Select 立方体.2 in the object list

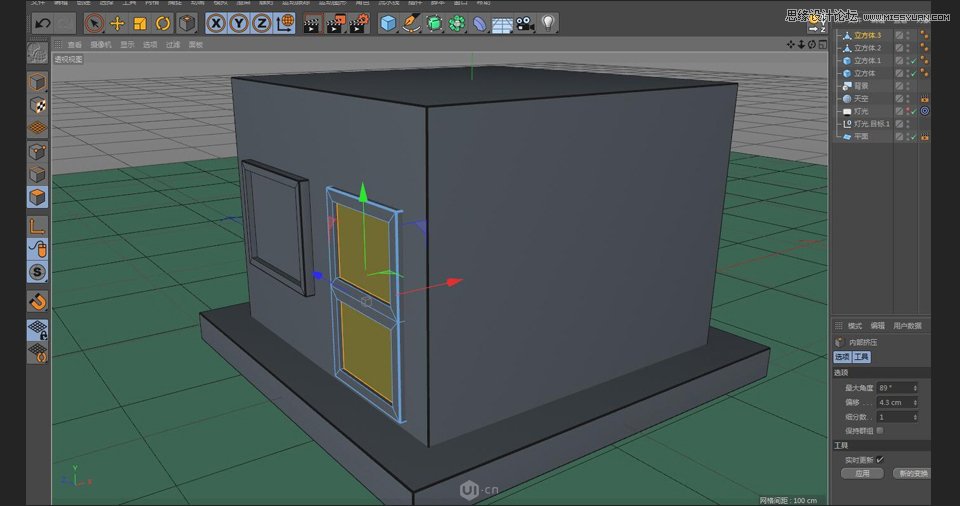[x=868, y=48]
